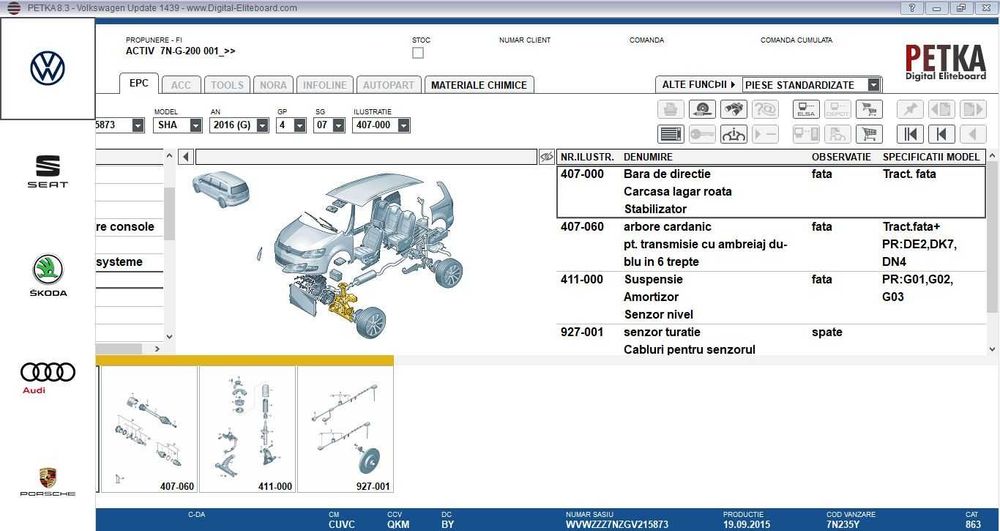Click the brake disc parts icon
Image resolution: width=1000 pixels, height=531 pixels.
[x=702, y=110]
